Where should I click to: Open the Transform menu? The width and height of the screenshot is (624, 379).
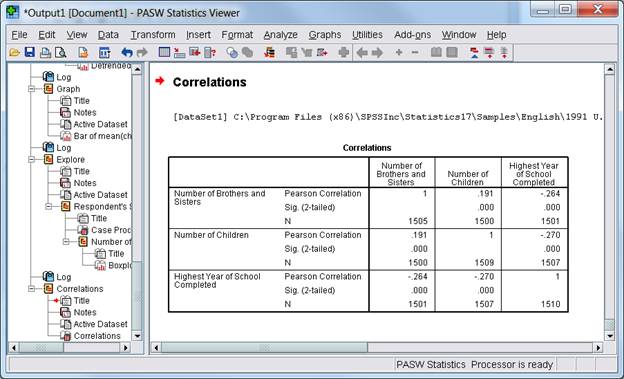(x=153, y=35)
